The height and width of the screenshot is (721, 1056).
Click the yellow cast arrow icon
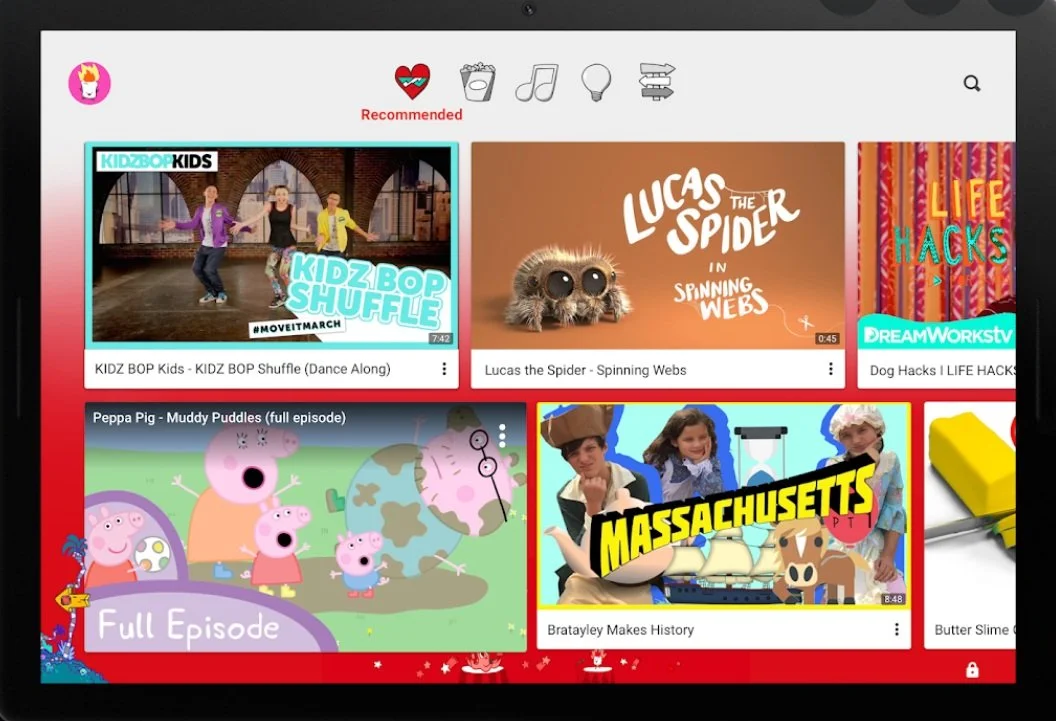(x=72, y=598)
